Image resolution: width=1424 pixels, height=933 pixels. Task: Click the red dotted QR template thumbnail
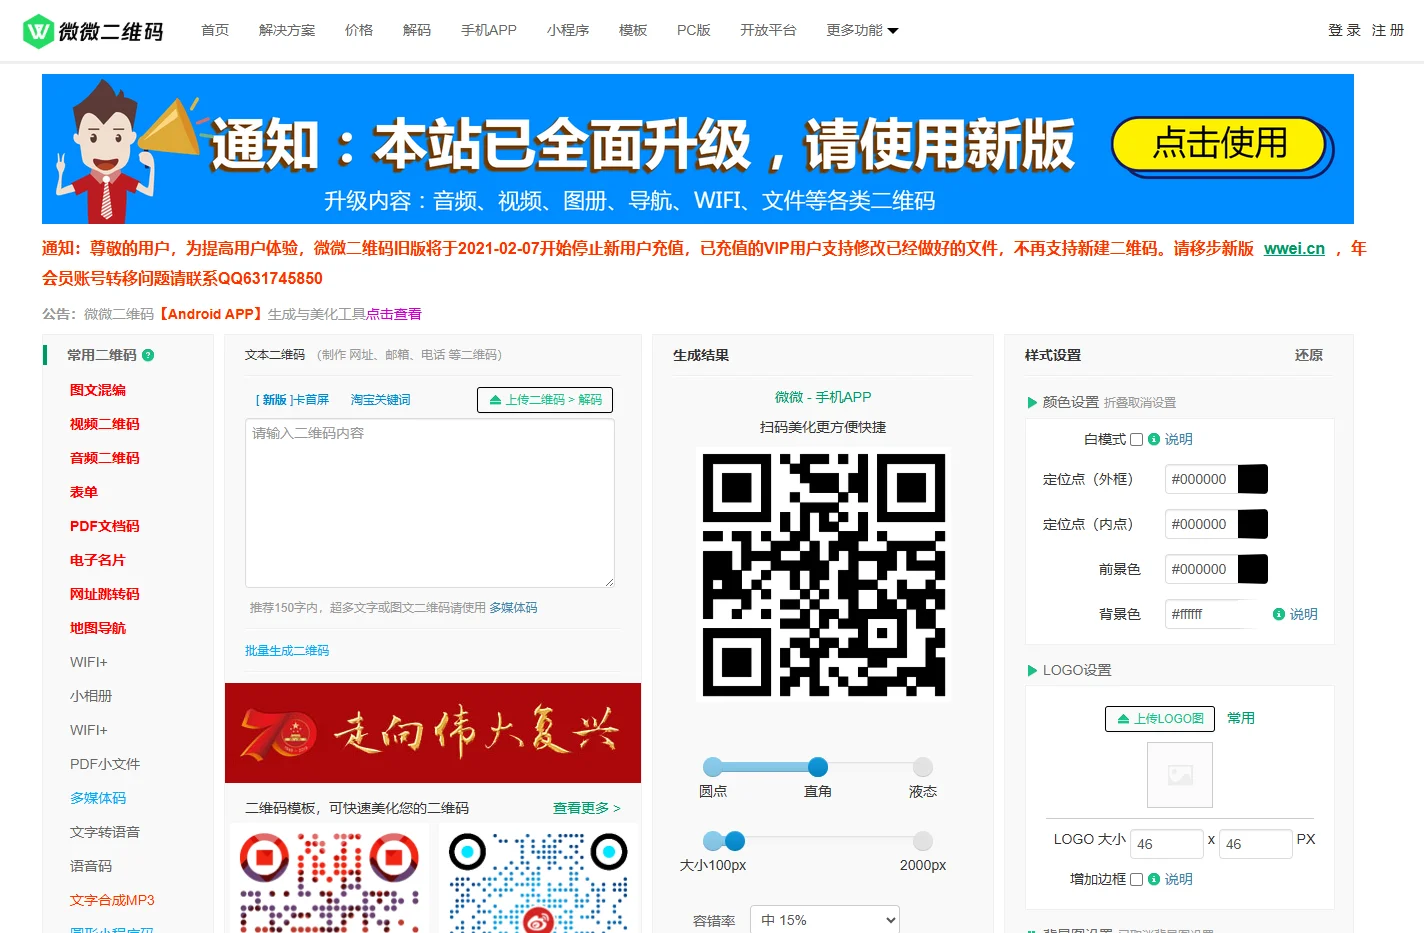330,879
